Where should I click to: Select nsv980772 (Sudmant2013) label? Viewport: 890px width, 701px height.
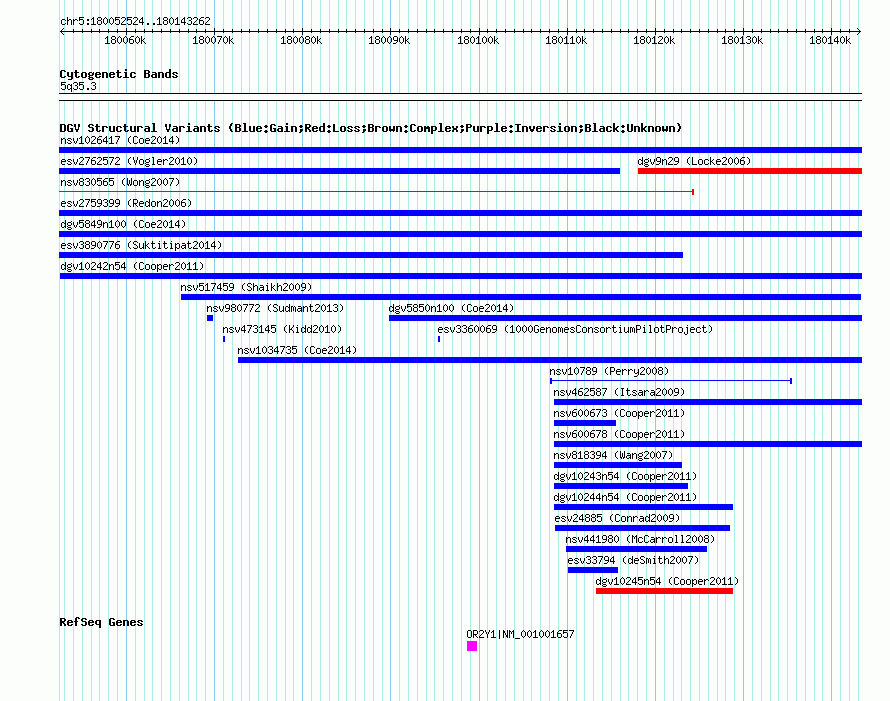[x=275, y=308]
